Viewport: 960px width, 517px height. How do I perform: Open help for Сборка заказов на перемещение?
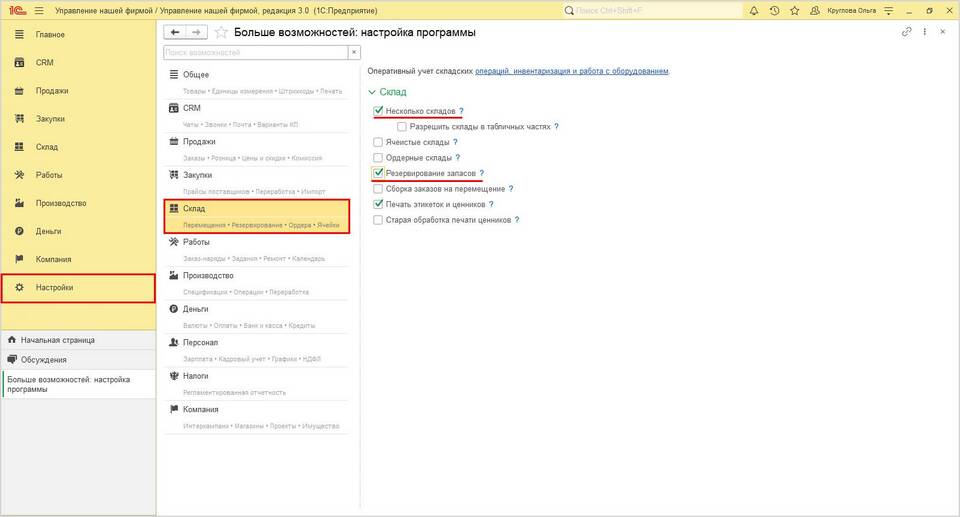(511, 189)
